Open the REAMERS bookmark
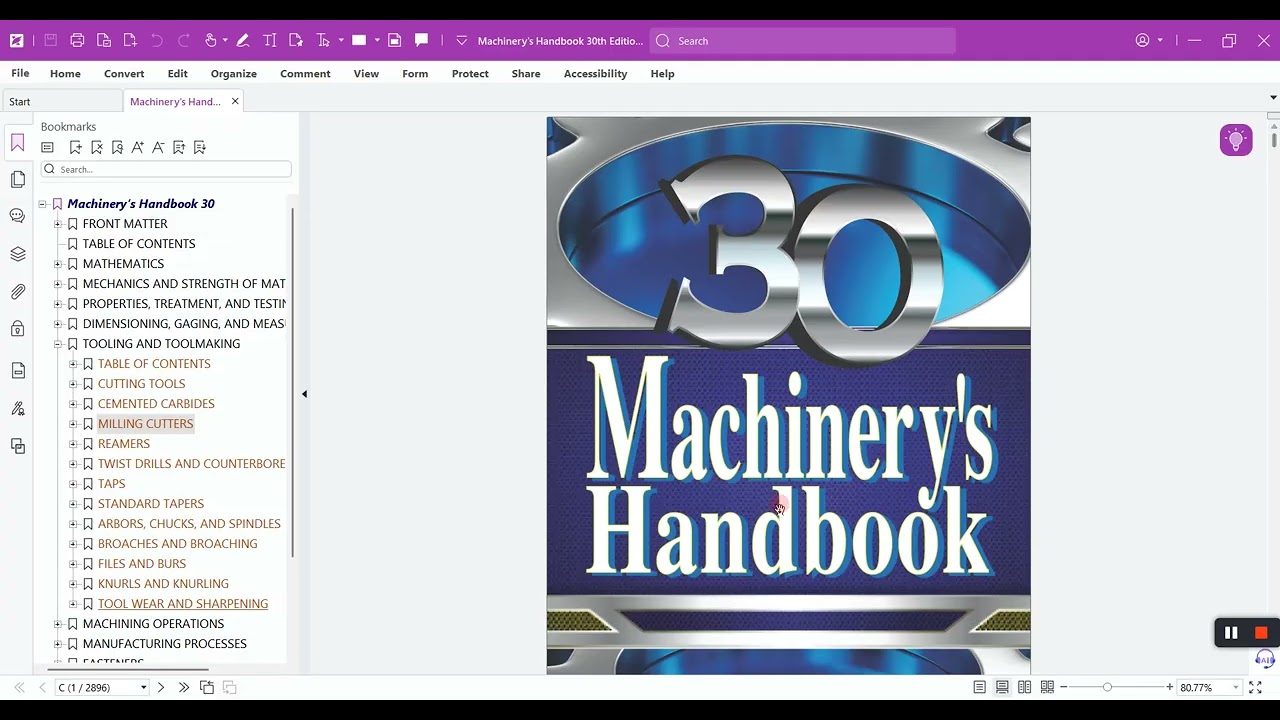1280x720 pixels. [x=124, y=444]
